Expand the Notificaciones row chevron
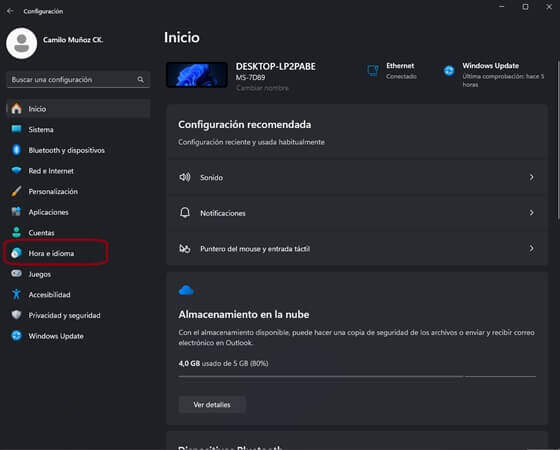The image size is (560, 450). click(531, 213)
